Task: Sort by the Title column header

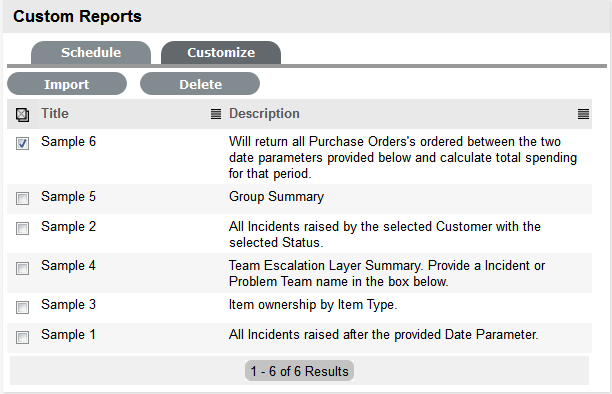Action: [x=55, y=114]
